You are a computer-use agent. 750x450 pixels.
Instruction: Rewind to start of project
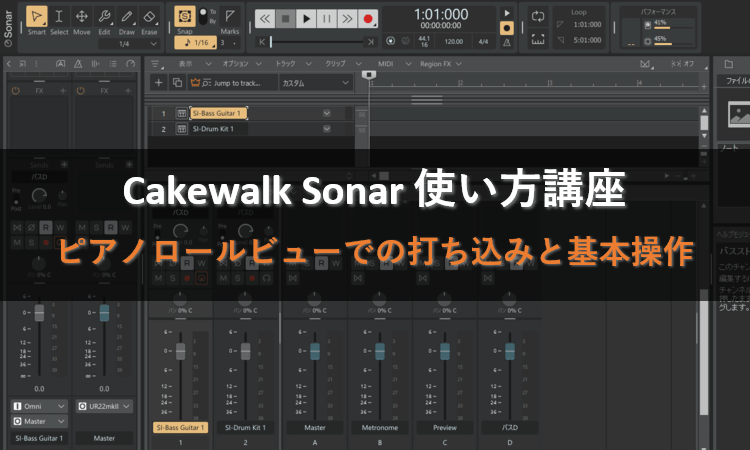(264, 18)
